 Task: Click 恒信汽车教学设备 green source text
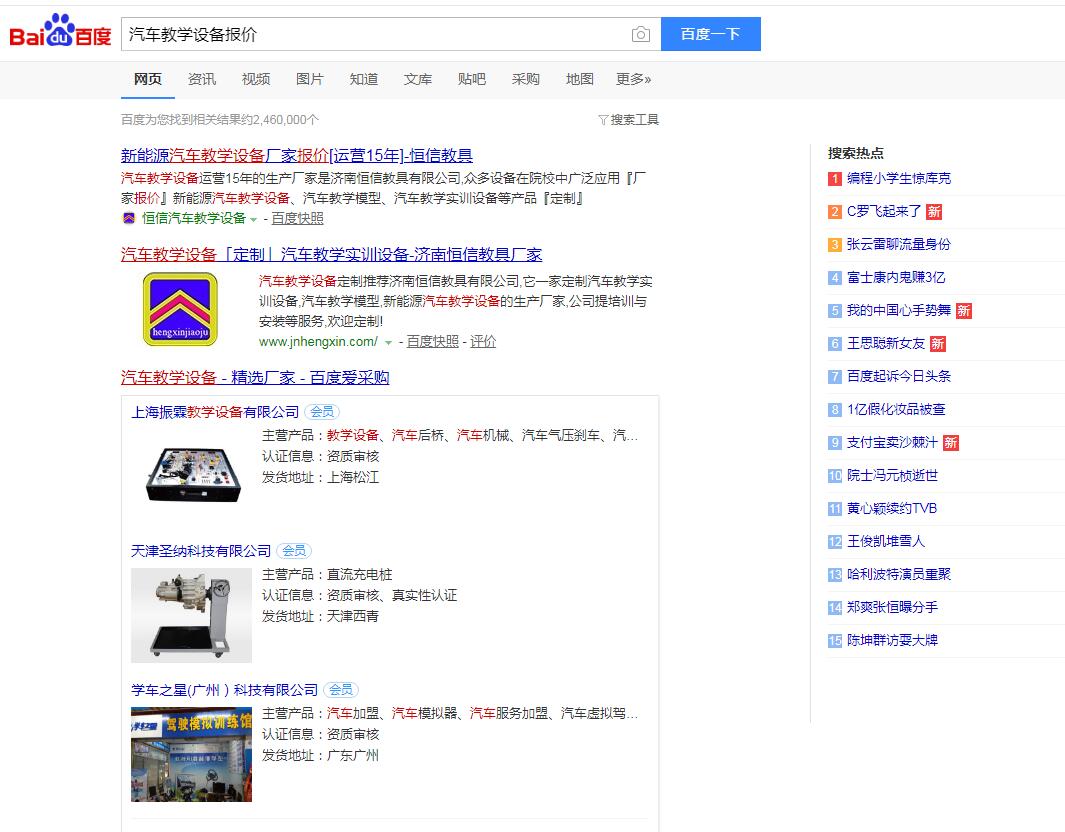(x=194, y=218)
